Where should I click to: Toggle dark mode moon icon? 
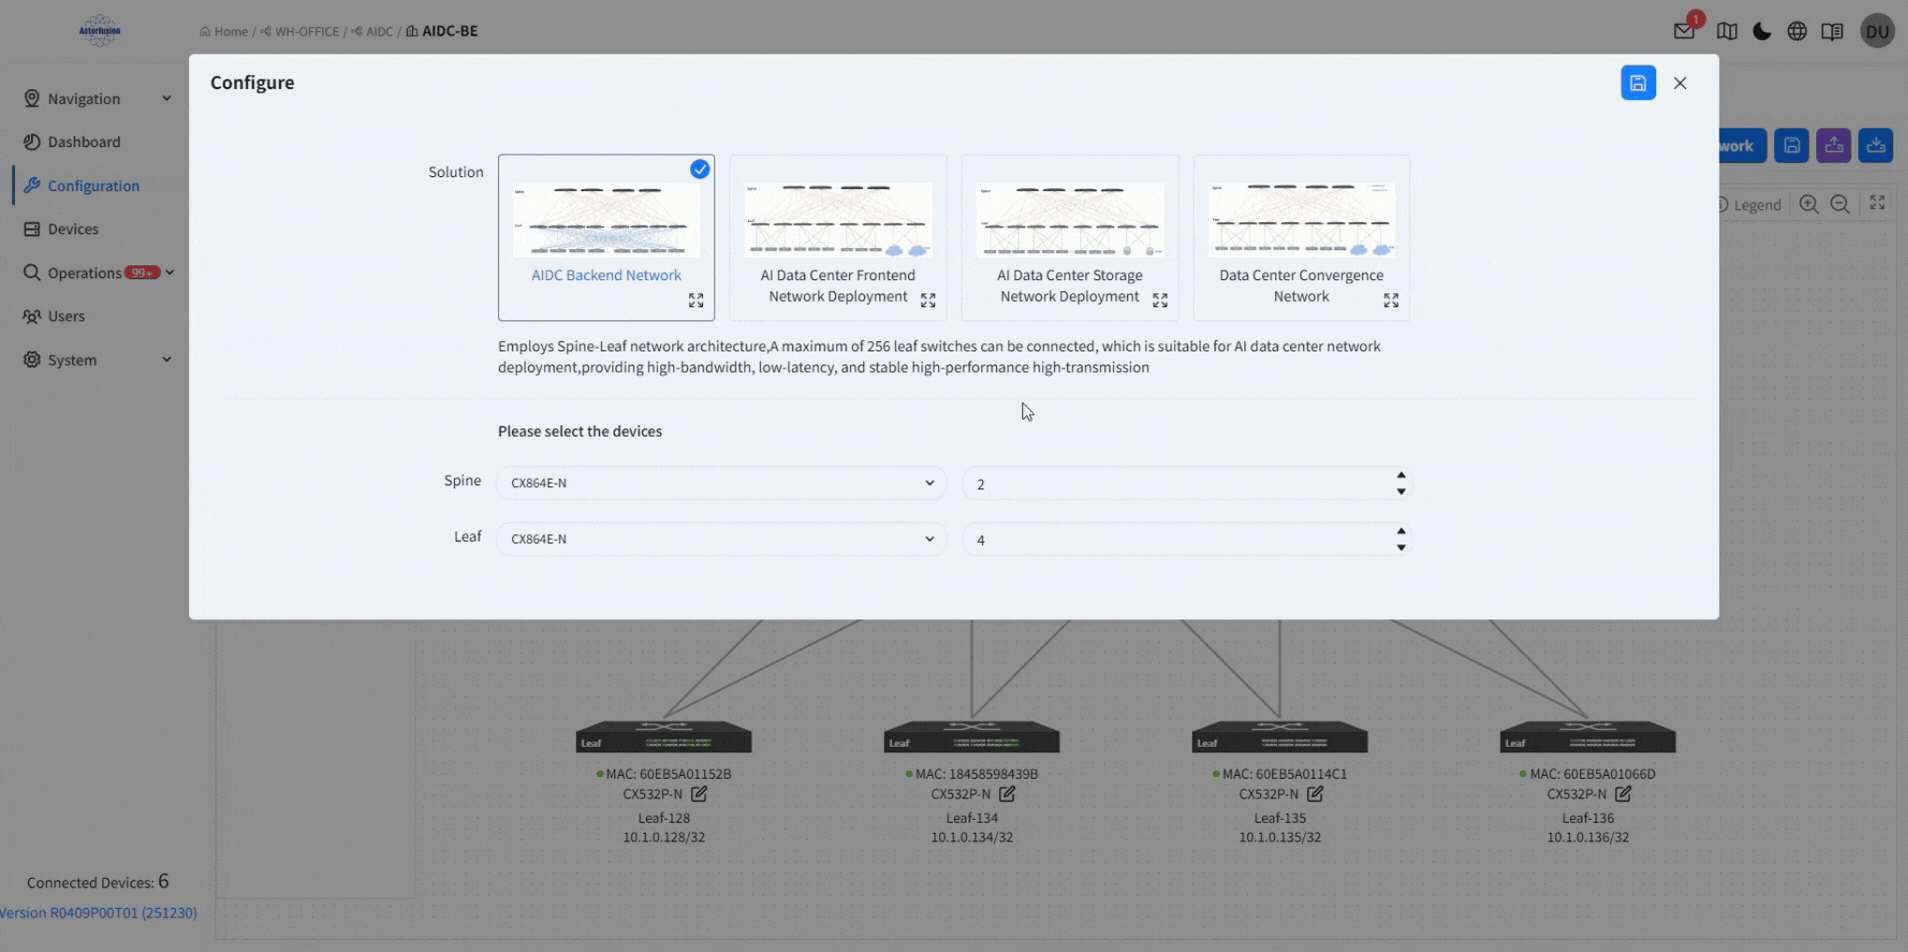(x=1762, y=31)
